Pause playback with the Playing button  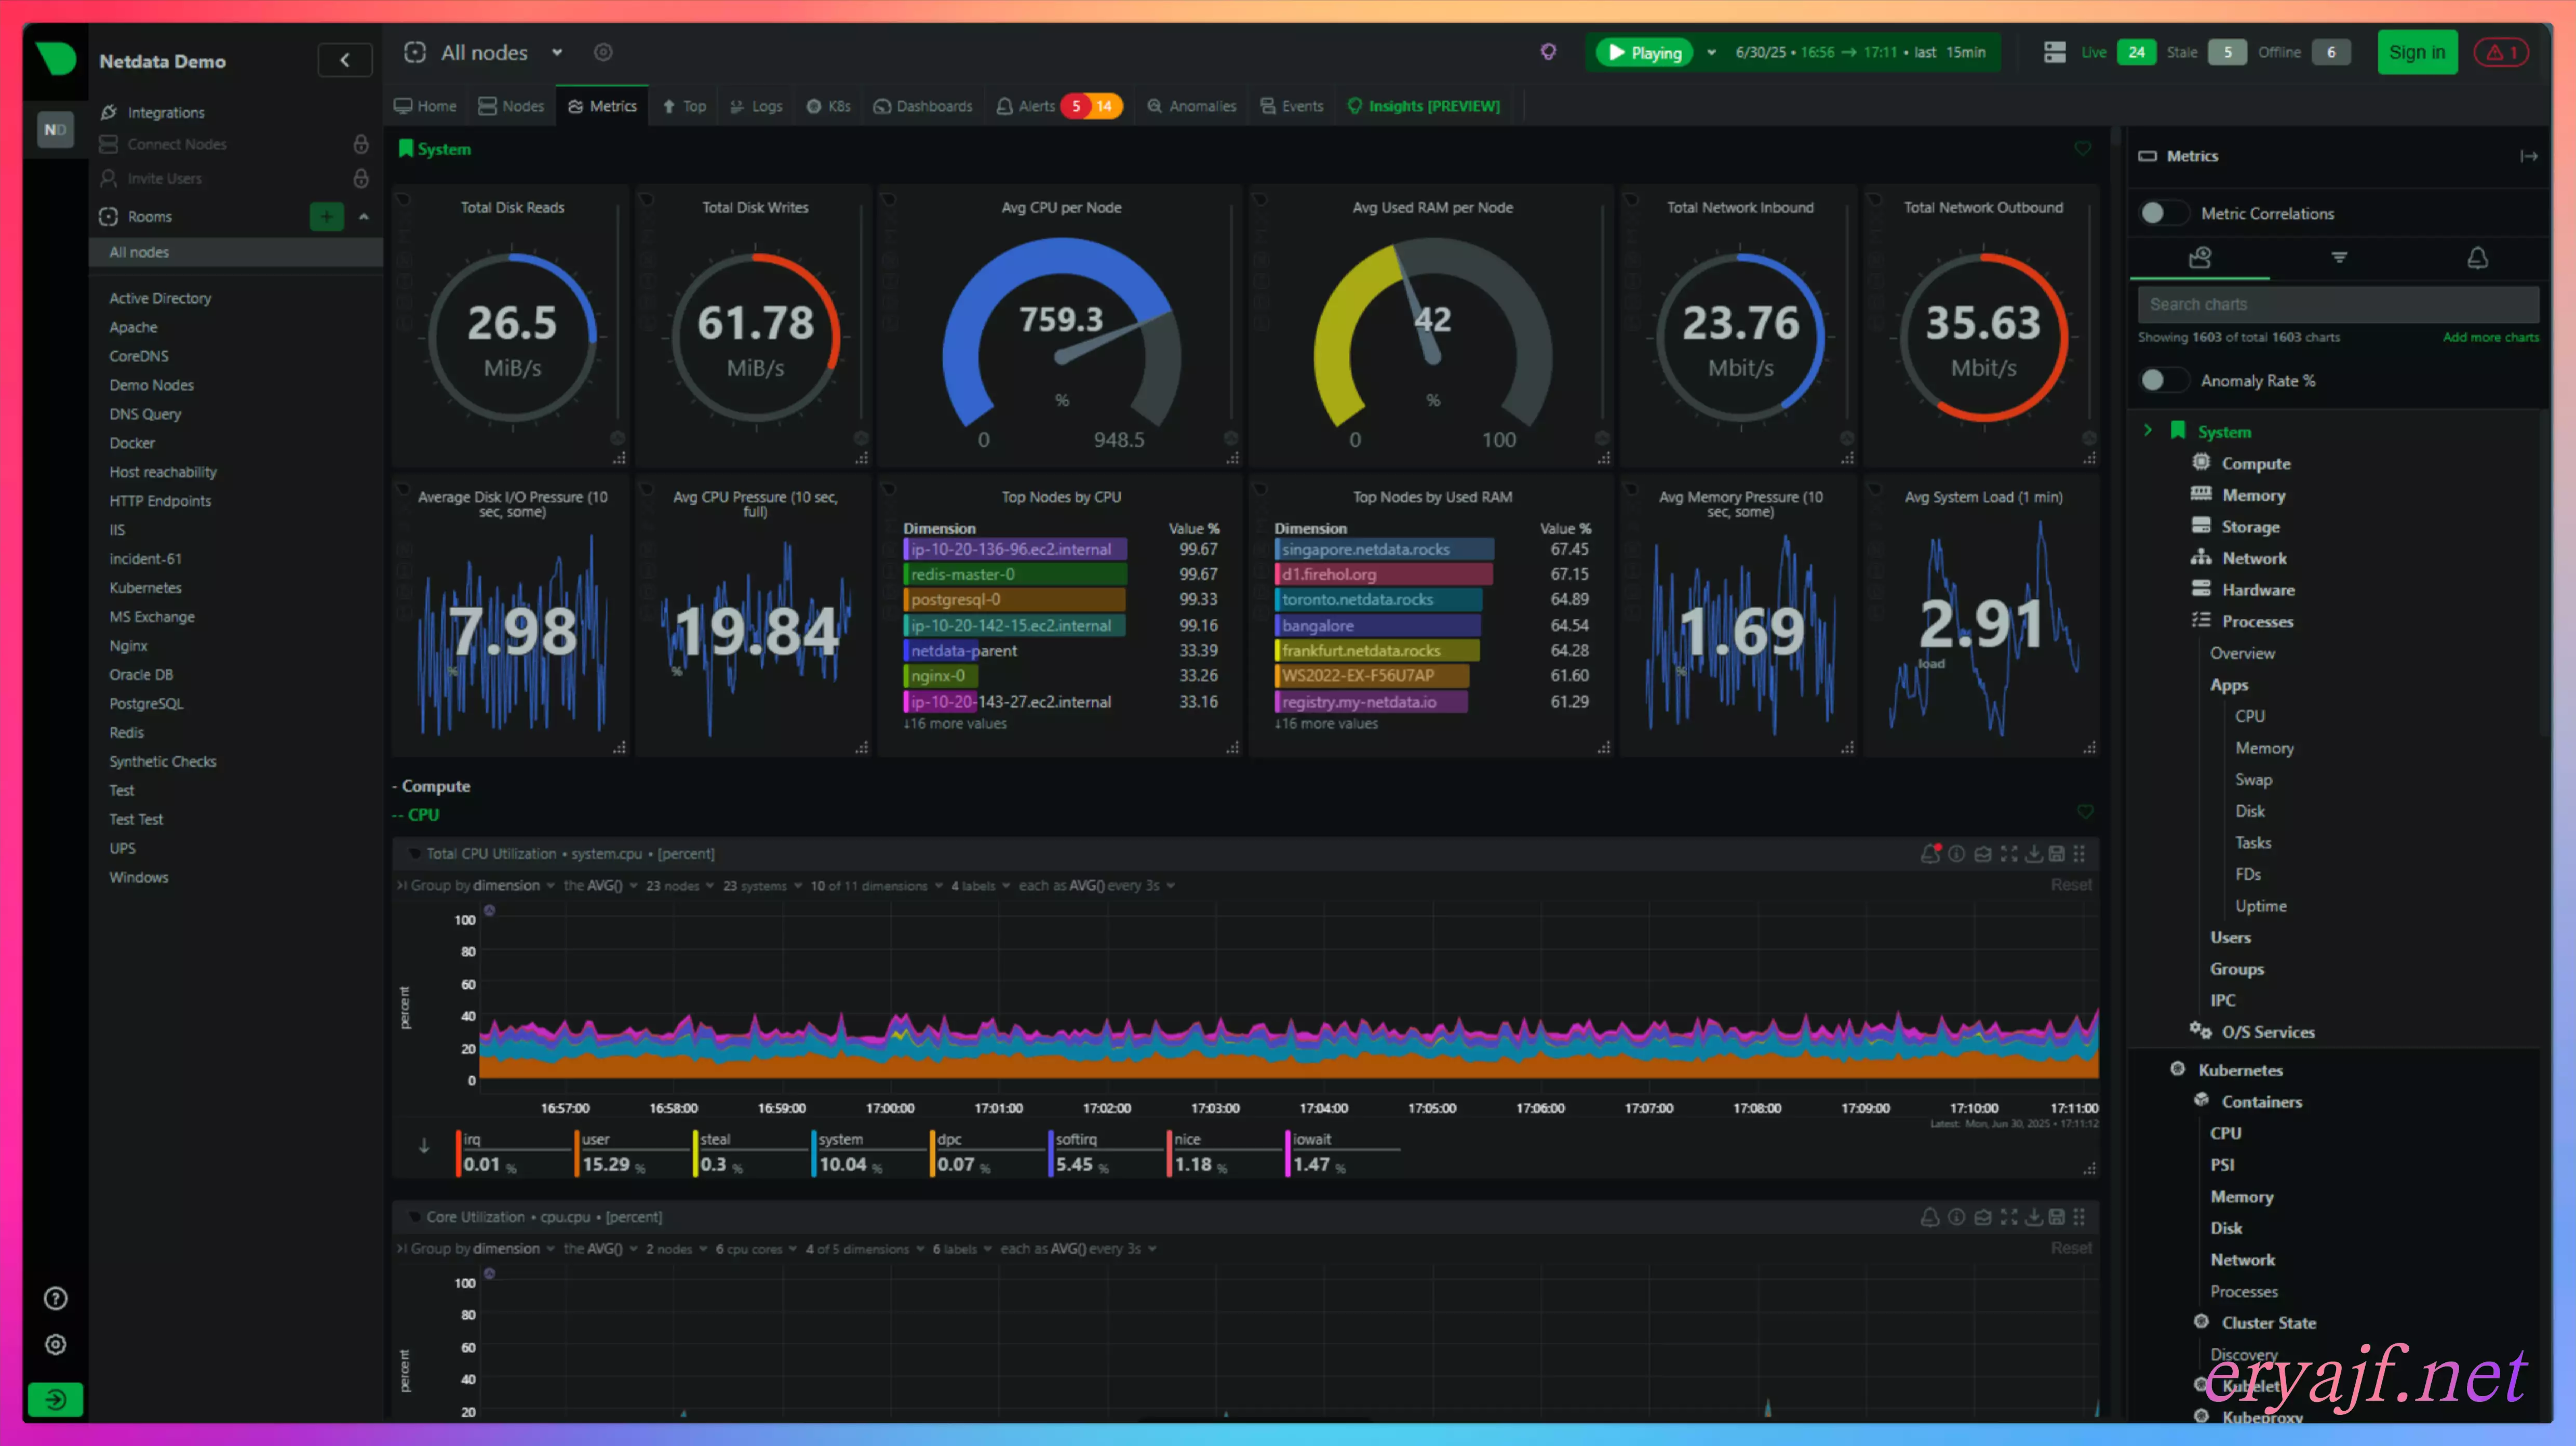(x=1644, y=52)
